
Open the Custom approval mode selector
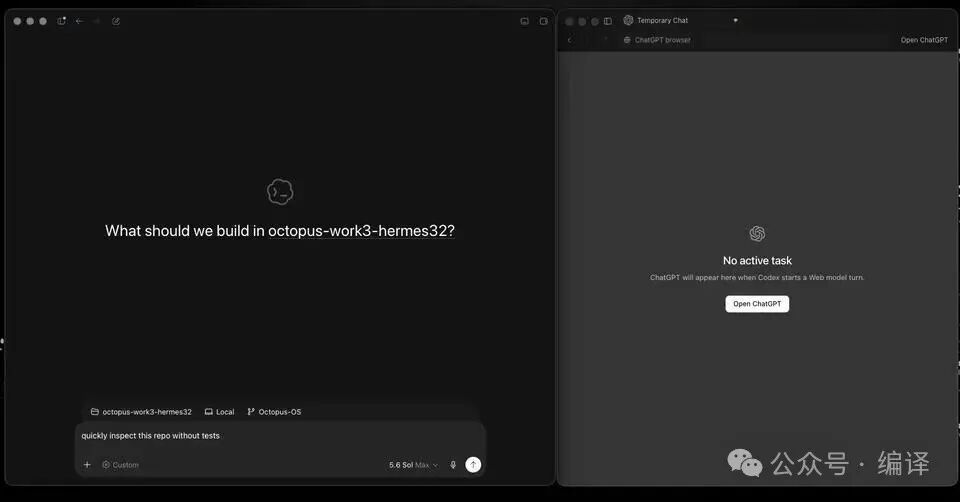120,465
